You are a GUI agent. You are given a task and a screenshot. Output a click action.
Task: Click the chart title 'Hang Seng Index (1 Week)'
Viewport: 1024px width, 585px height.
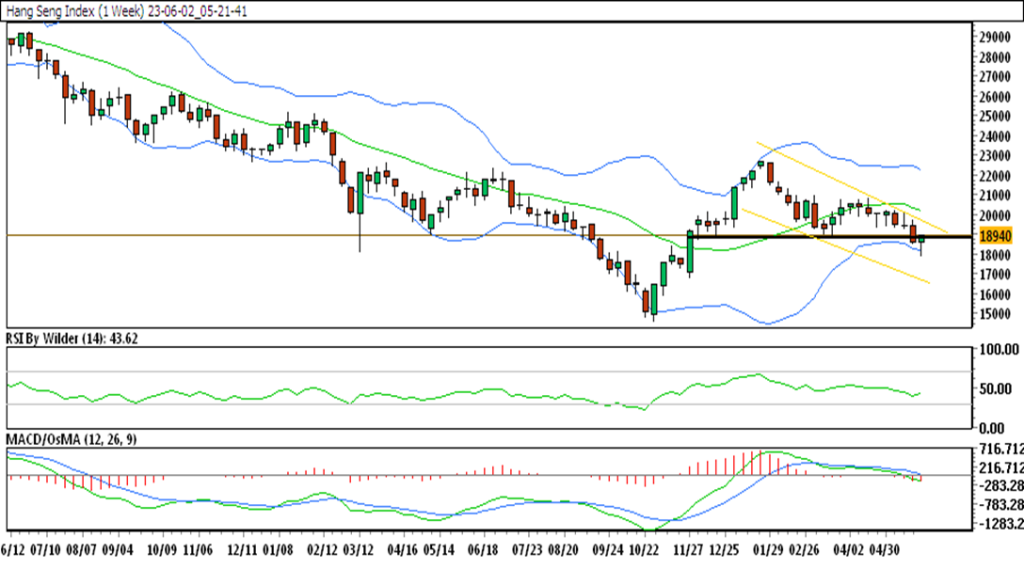[x=75, y=11]
